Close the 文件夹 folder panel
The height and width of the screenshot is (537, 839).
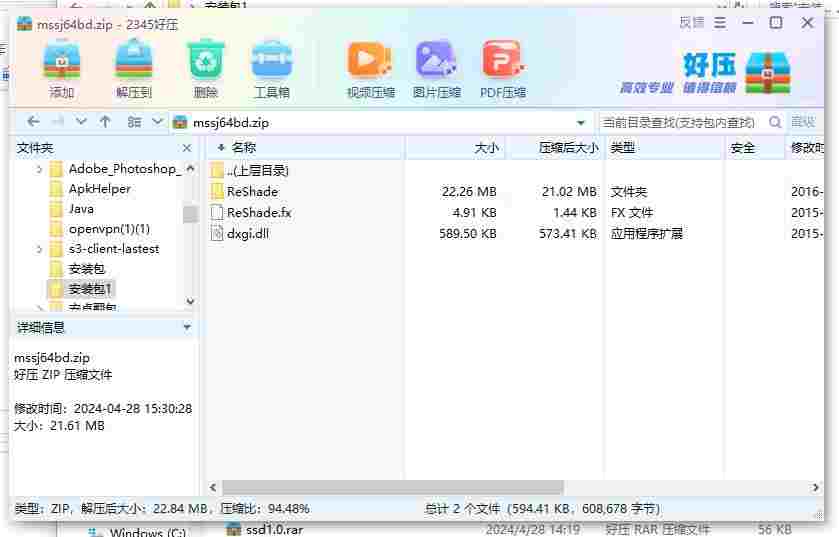pyautogui.click(x=187, y=148)
